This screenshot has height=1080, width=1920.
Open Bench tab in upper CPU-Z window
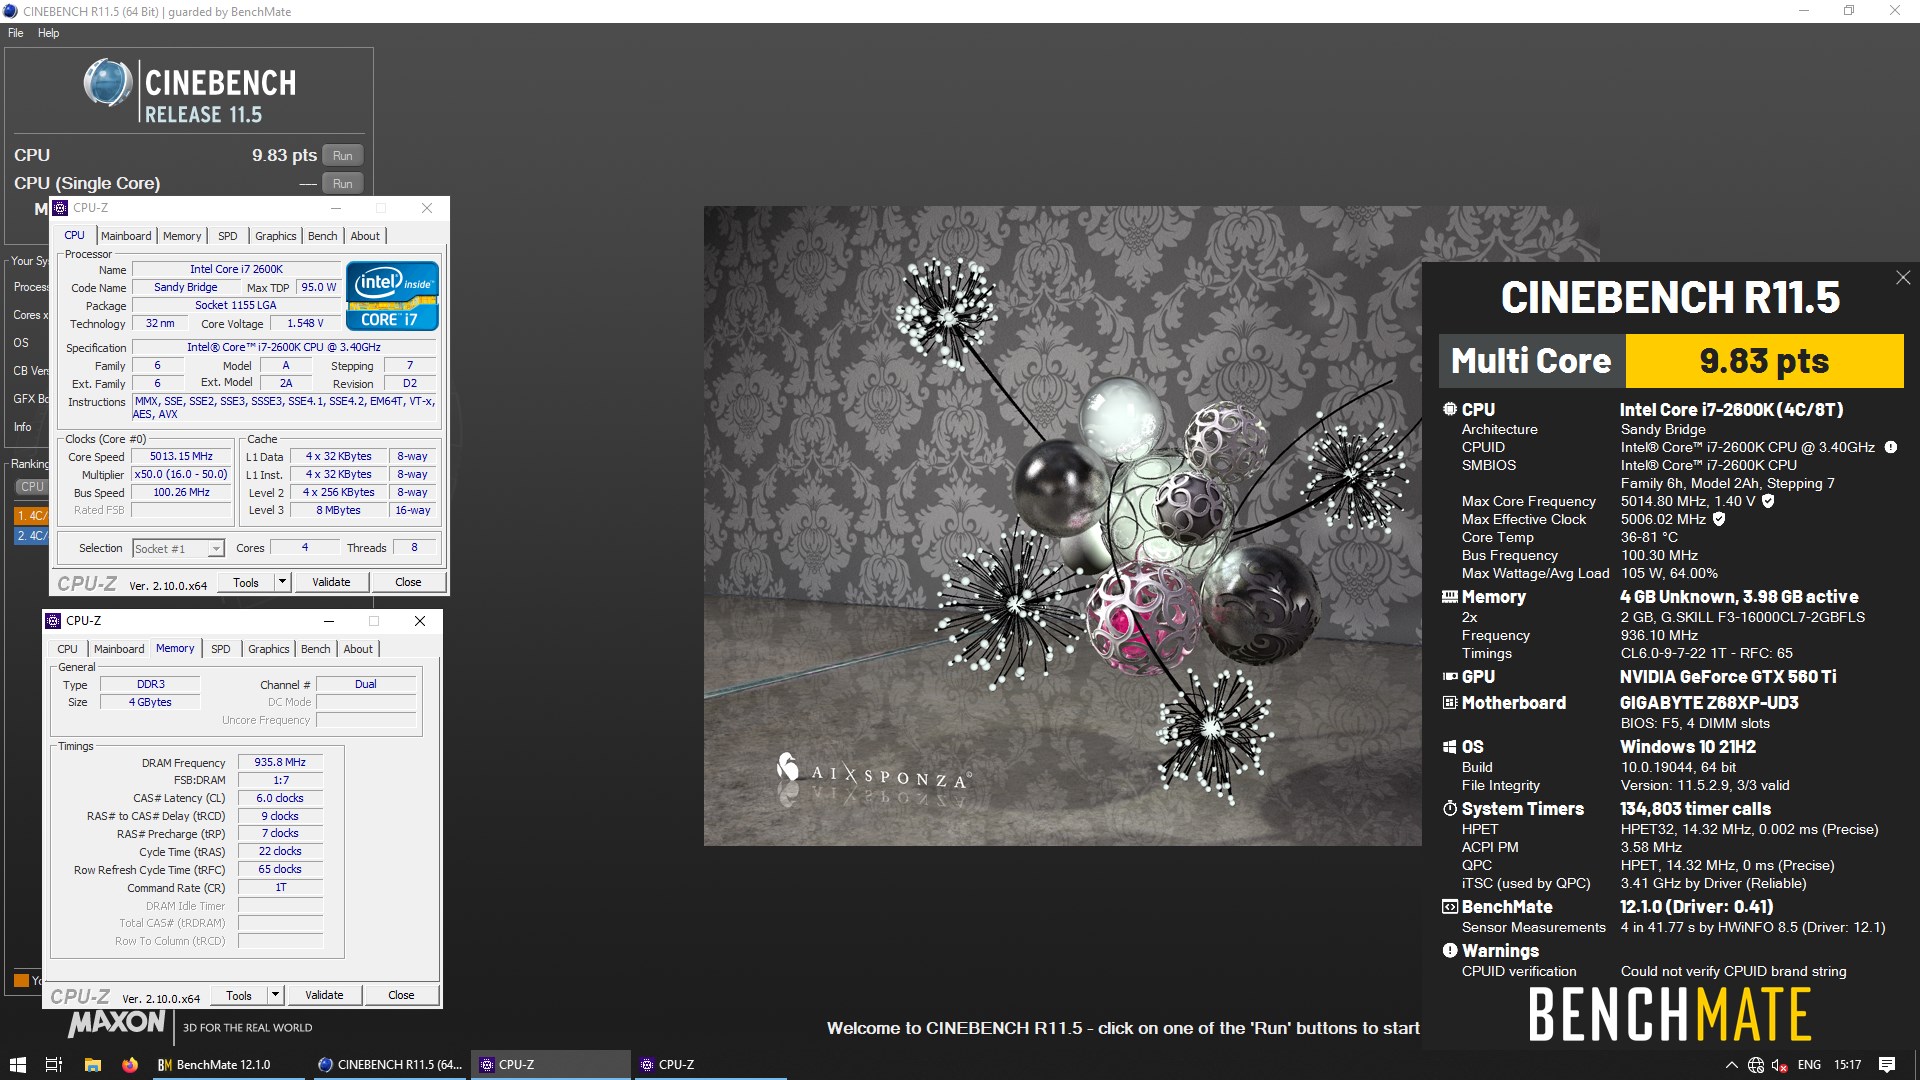322,236
